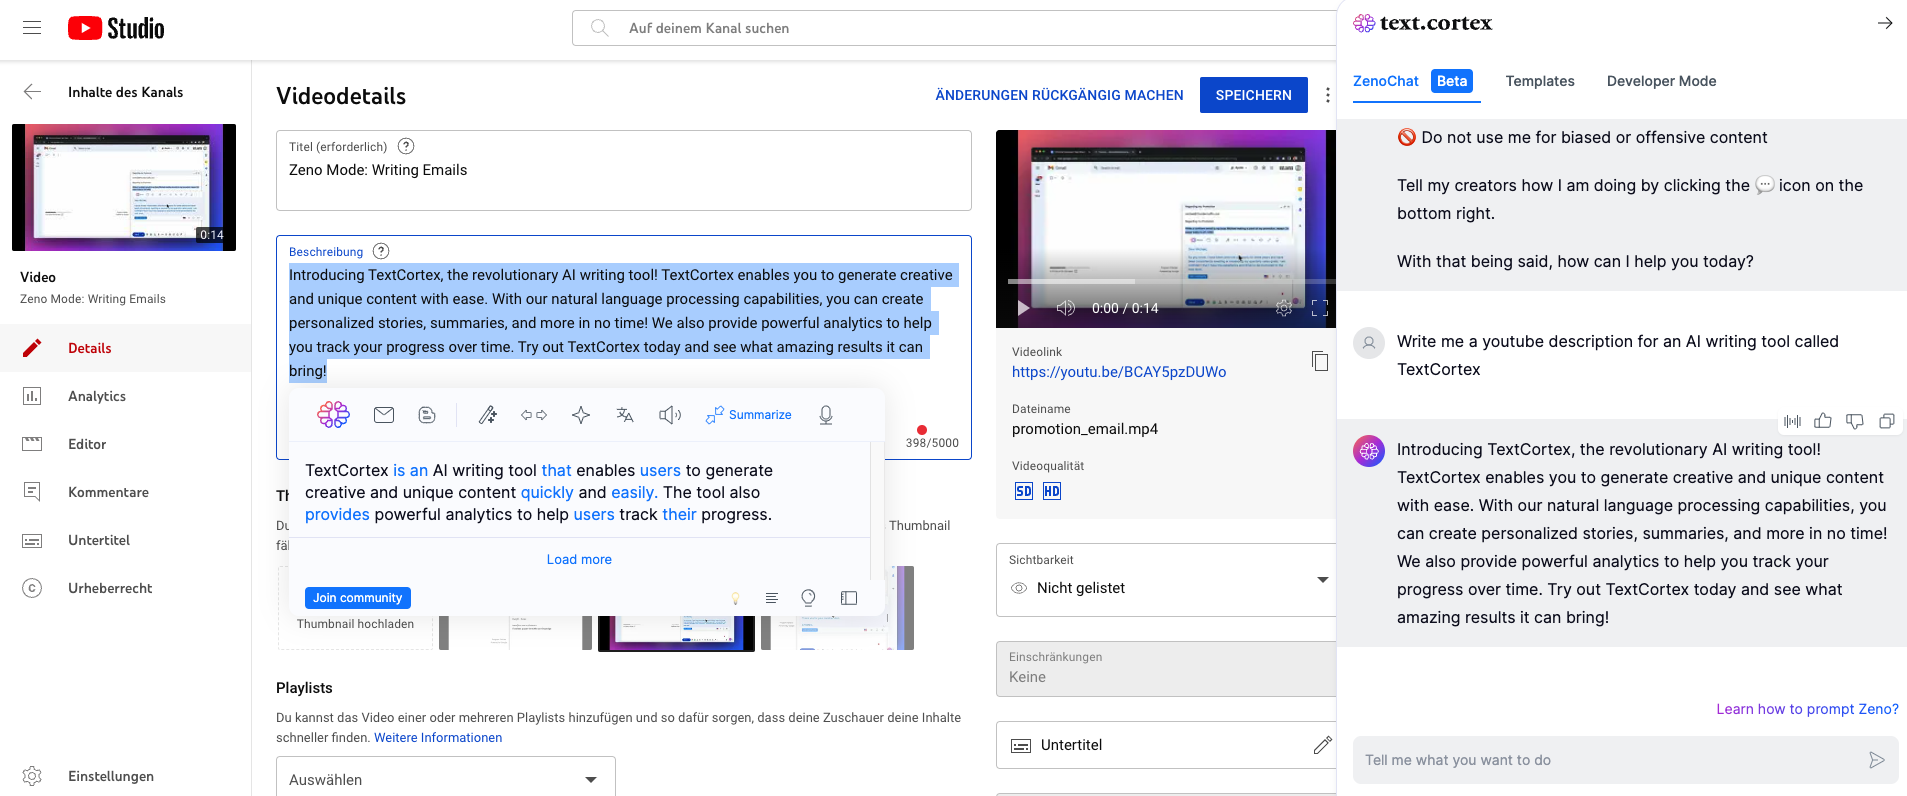Click the lightbulb outline icon in popup footer
Viewport: 1907px width, 796px height.
click(808, 598)
